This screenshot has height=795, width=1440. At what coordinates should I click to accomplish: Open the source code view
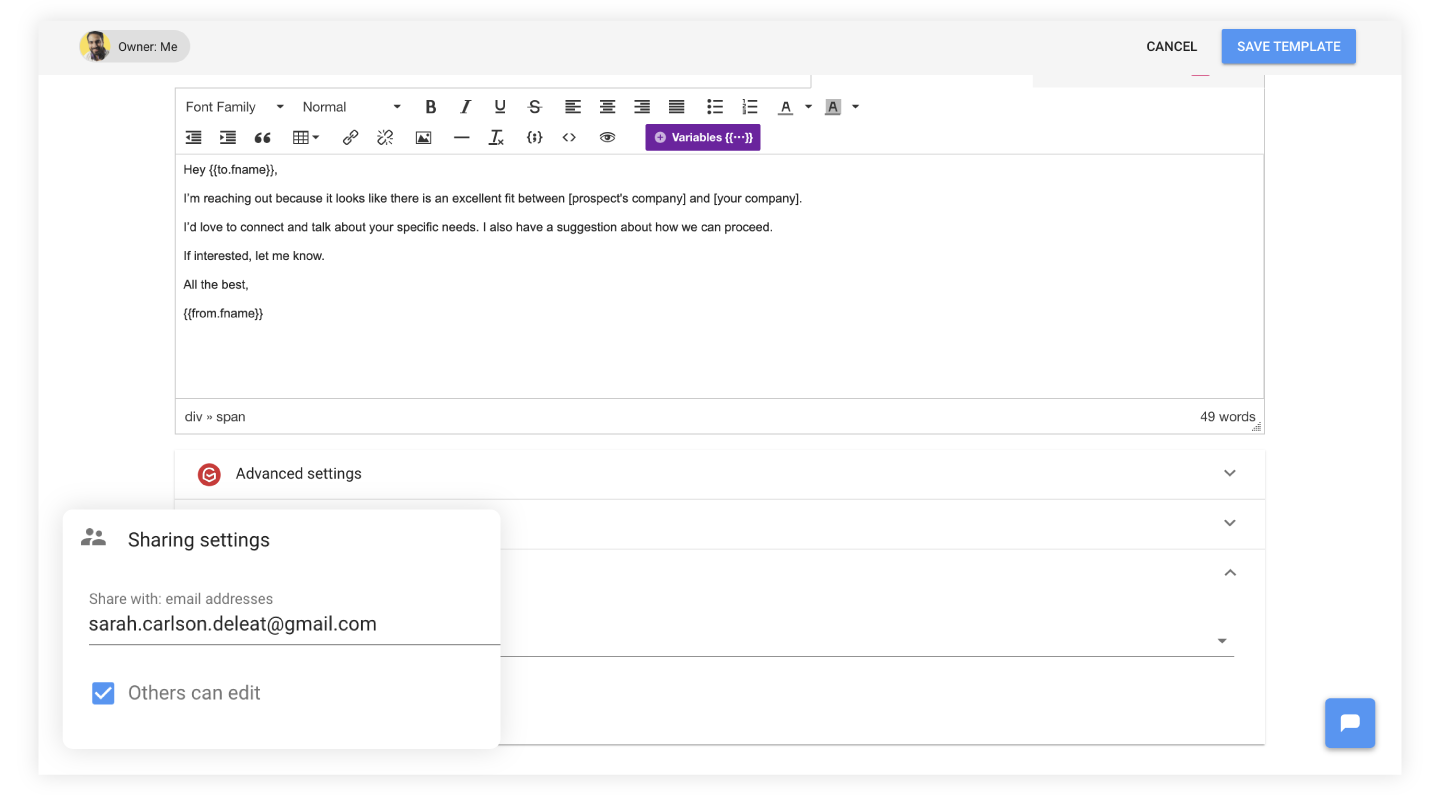click(568, 137)
